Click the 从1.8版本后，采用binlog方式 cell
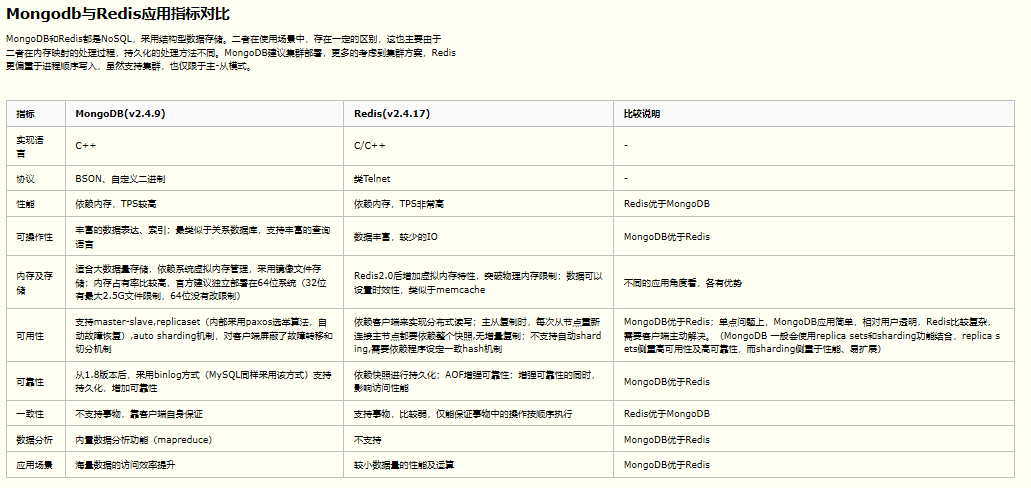 tap(204, 381)
